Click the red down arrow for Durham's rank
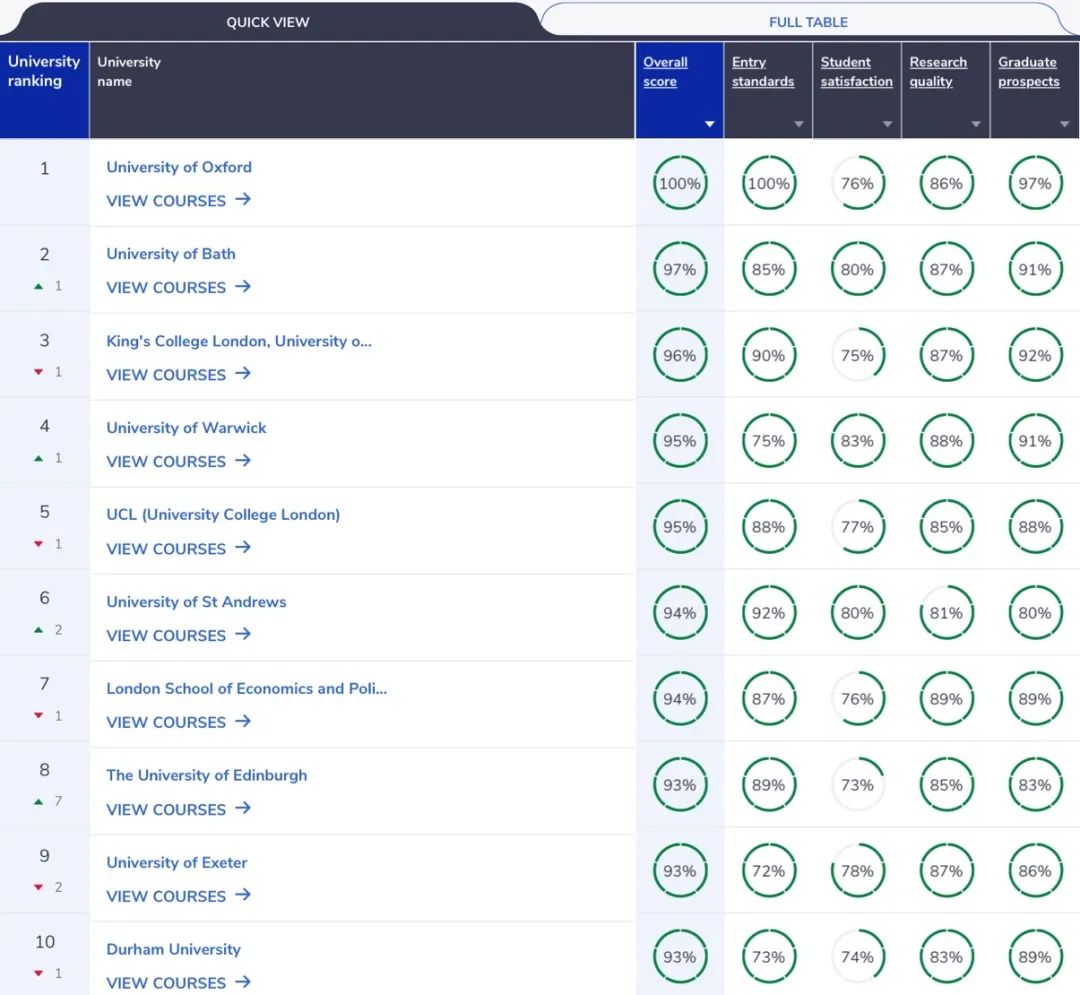 [39, 973]
